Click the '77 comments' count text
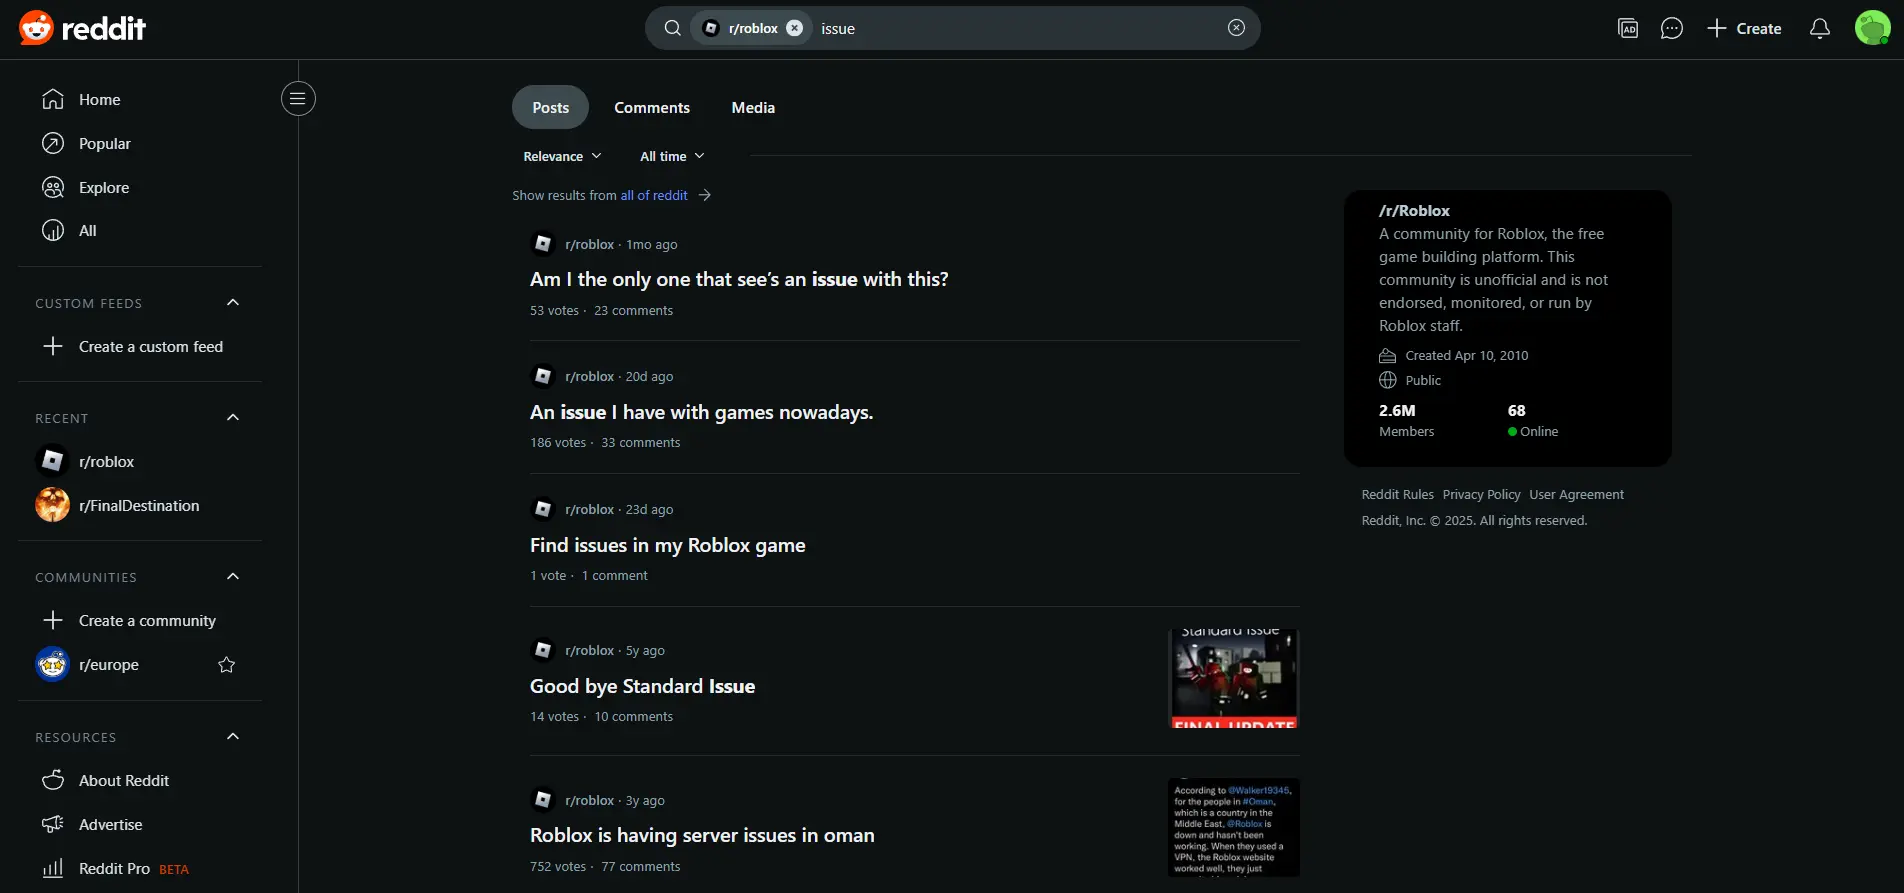Viewport: 1904px width, 893px height. click(x=640, y=867)
